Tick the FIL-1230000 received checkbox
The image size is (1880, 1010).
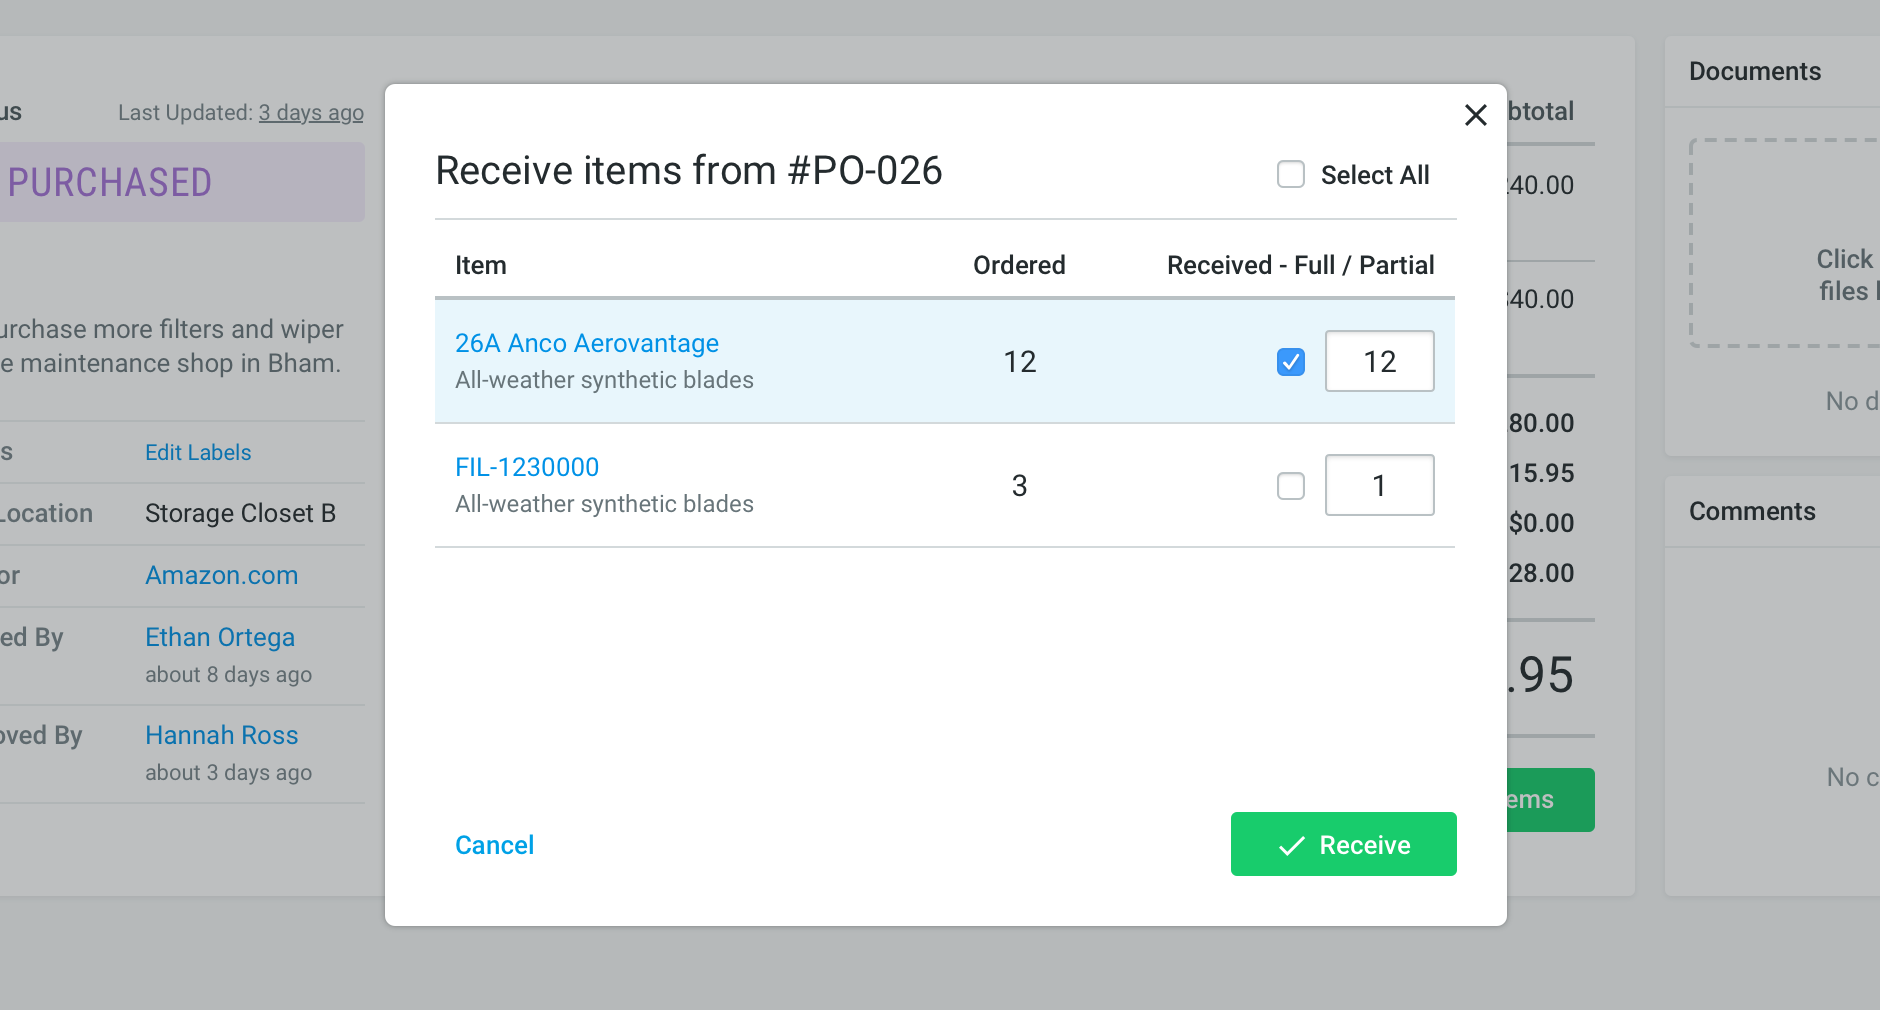point(1291,486)
